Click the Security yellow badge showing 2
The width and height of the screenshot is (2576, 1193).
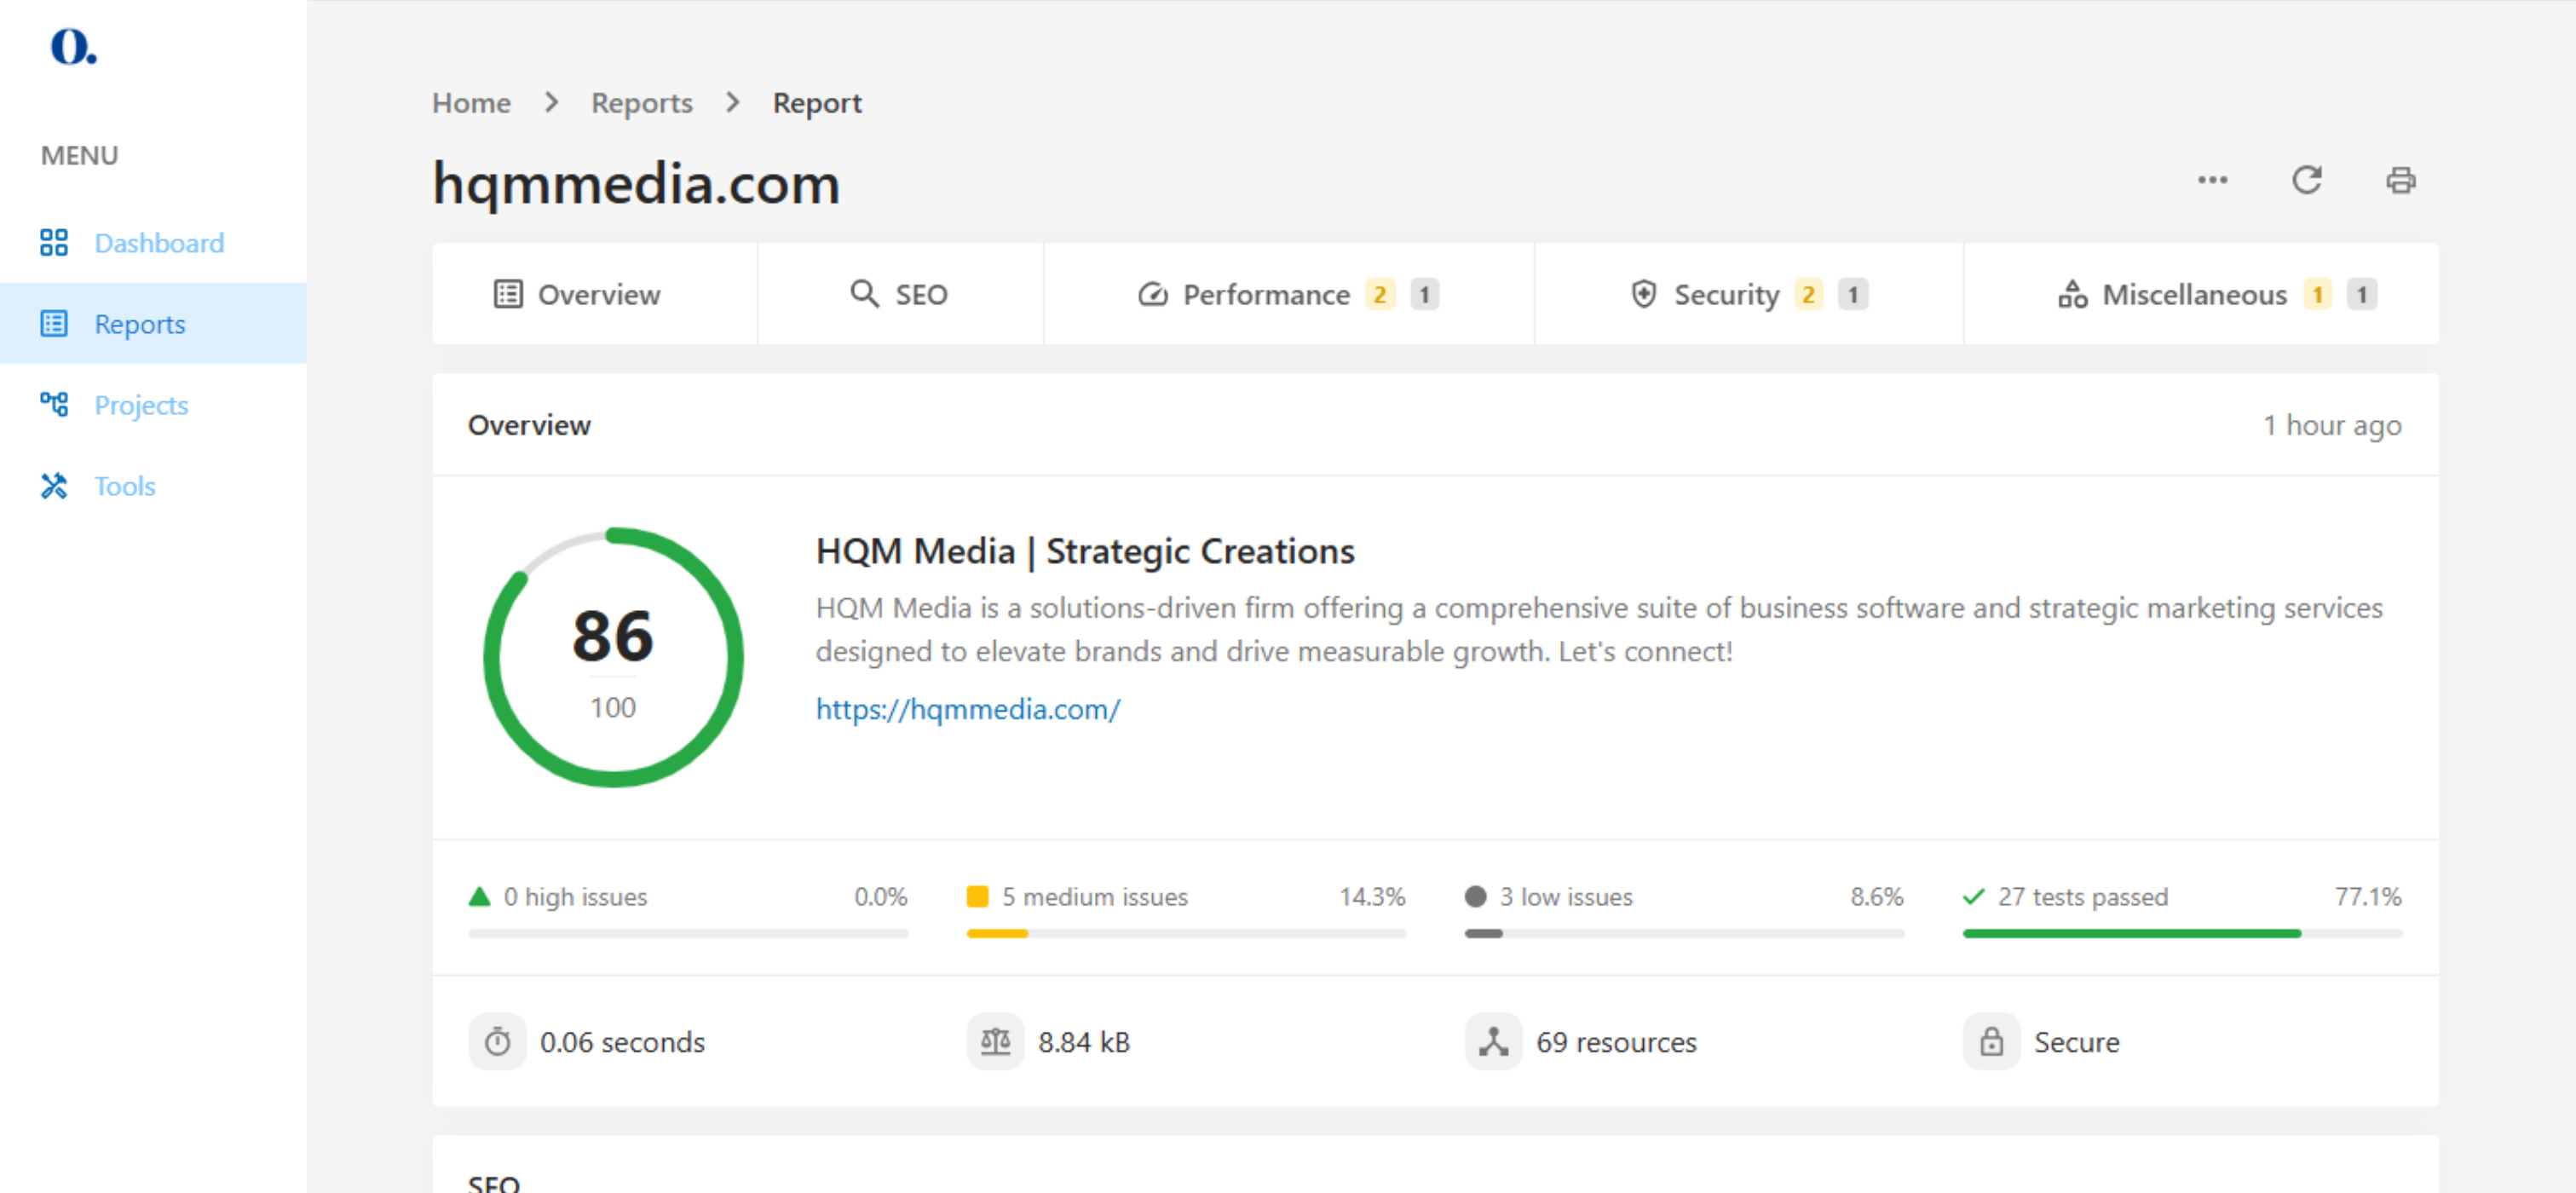click(x=1808, y=294)
